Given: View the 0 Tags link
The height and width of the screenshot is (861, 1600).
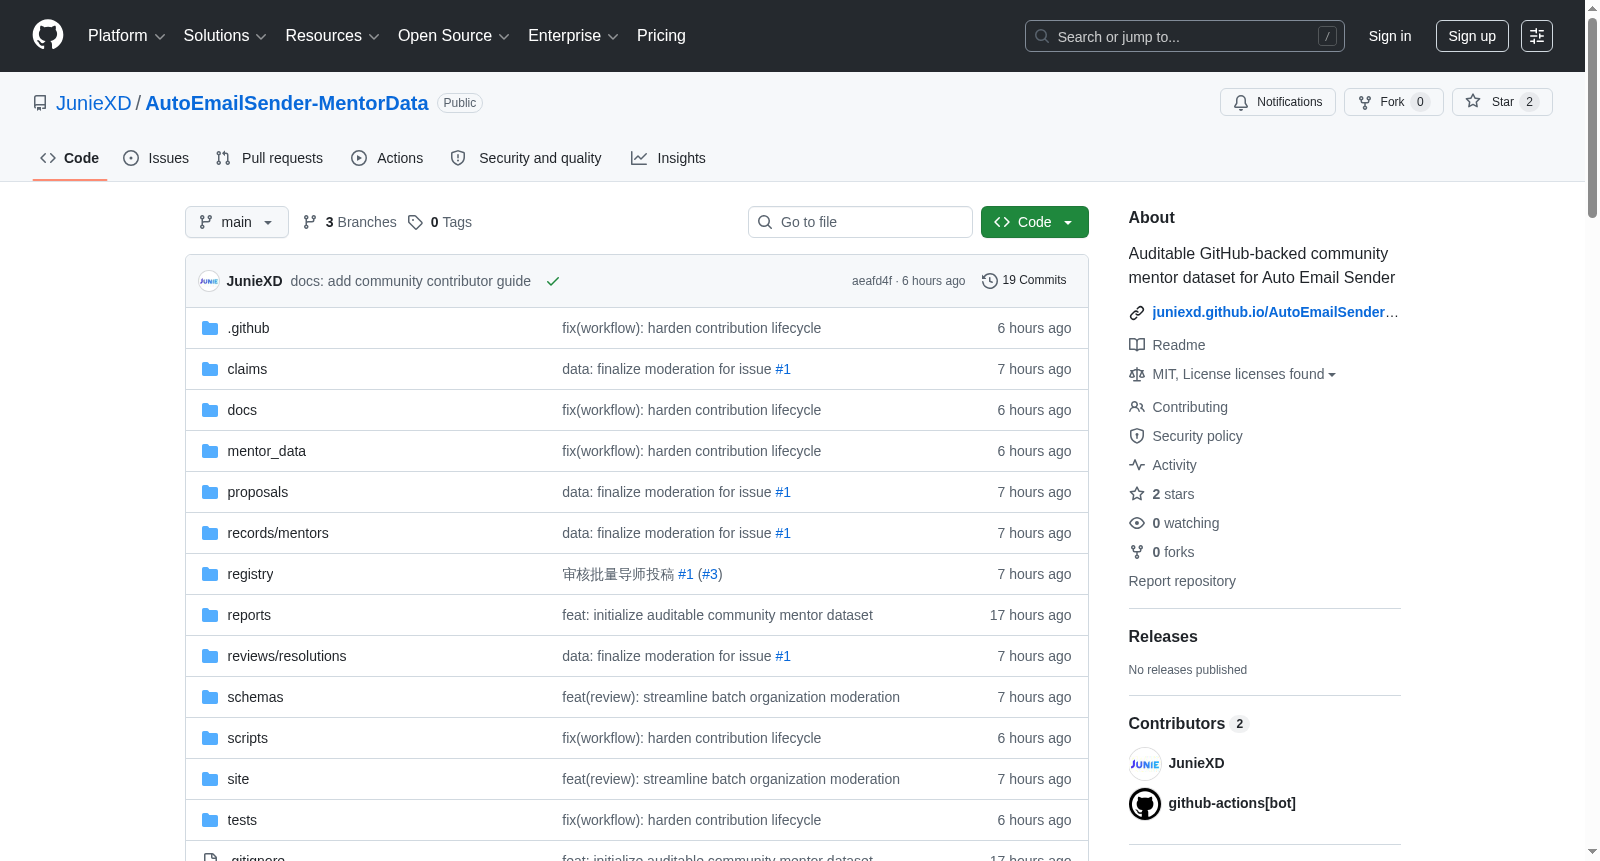Looking at the screenshot, I should tap(440, 222).
